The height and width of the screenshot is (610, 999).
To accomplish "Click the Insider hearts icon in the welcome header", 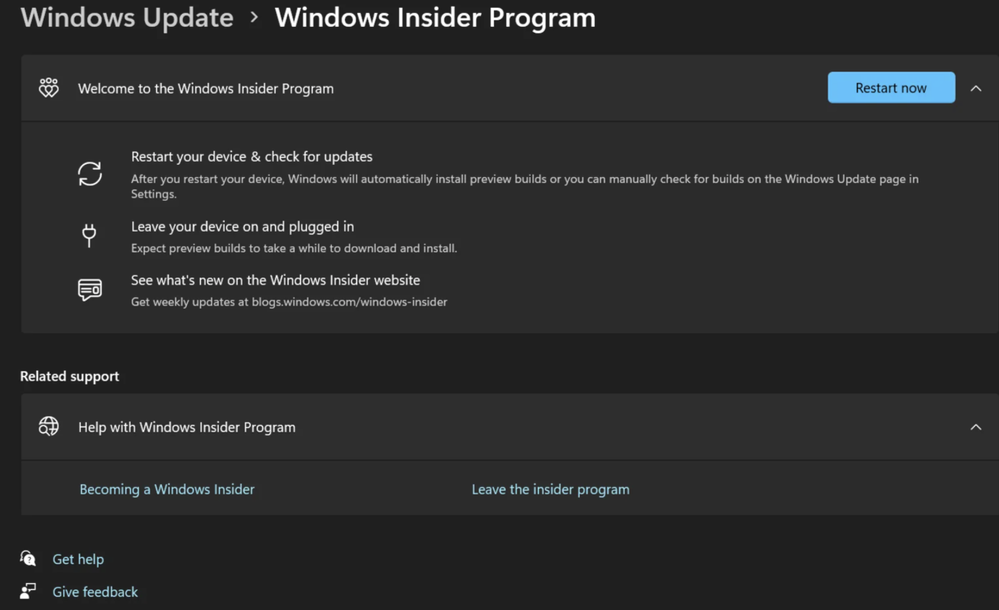I will click(48, 88).
